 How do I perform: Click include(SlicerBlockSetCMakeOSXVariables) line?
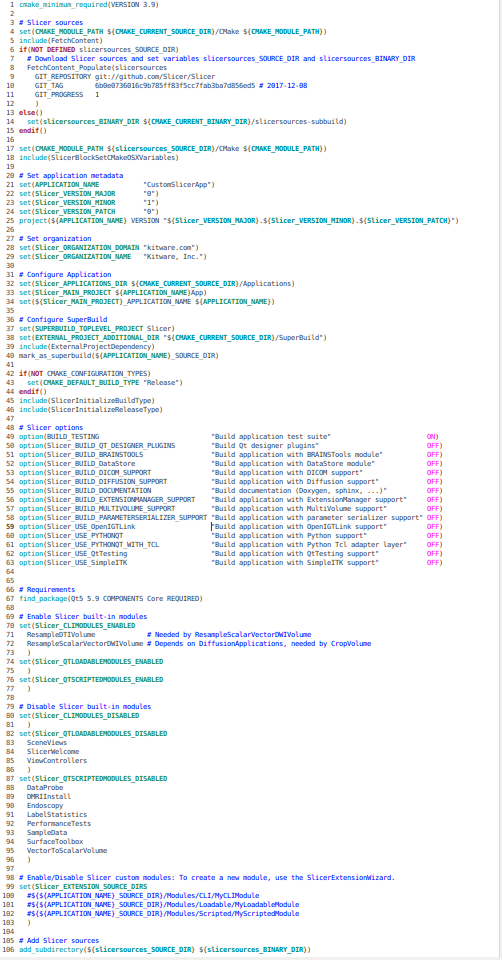click(99, 157)
